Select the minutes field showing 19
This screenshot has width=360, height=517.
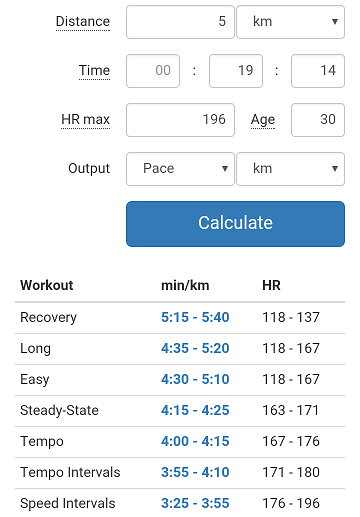[236, 71]
